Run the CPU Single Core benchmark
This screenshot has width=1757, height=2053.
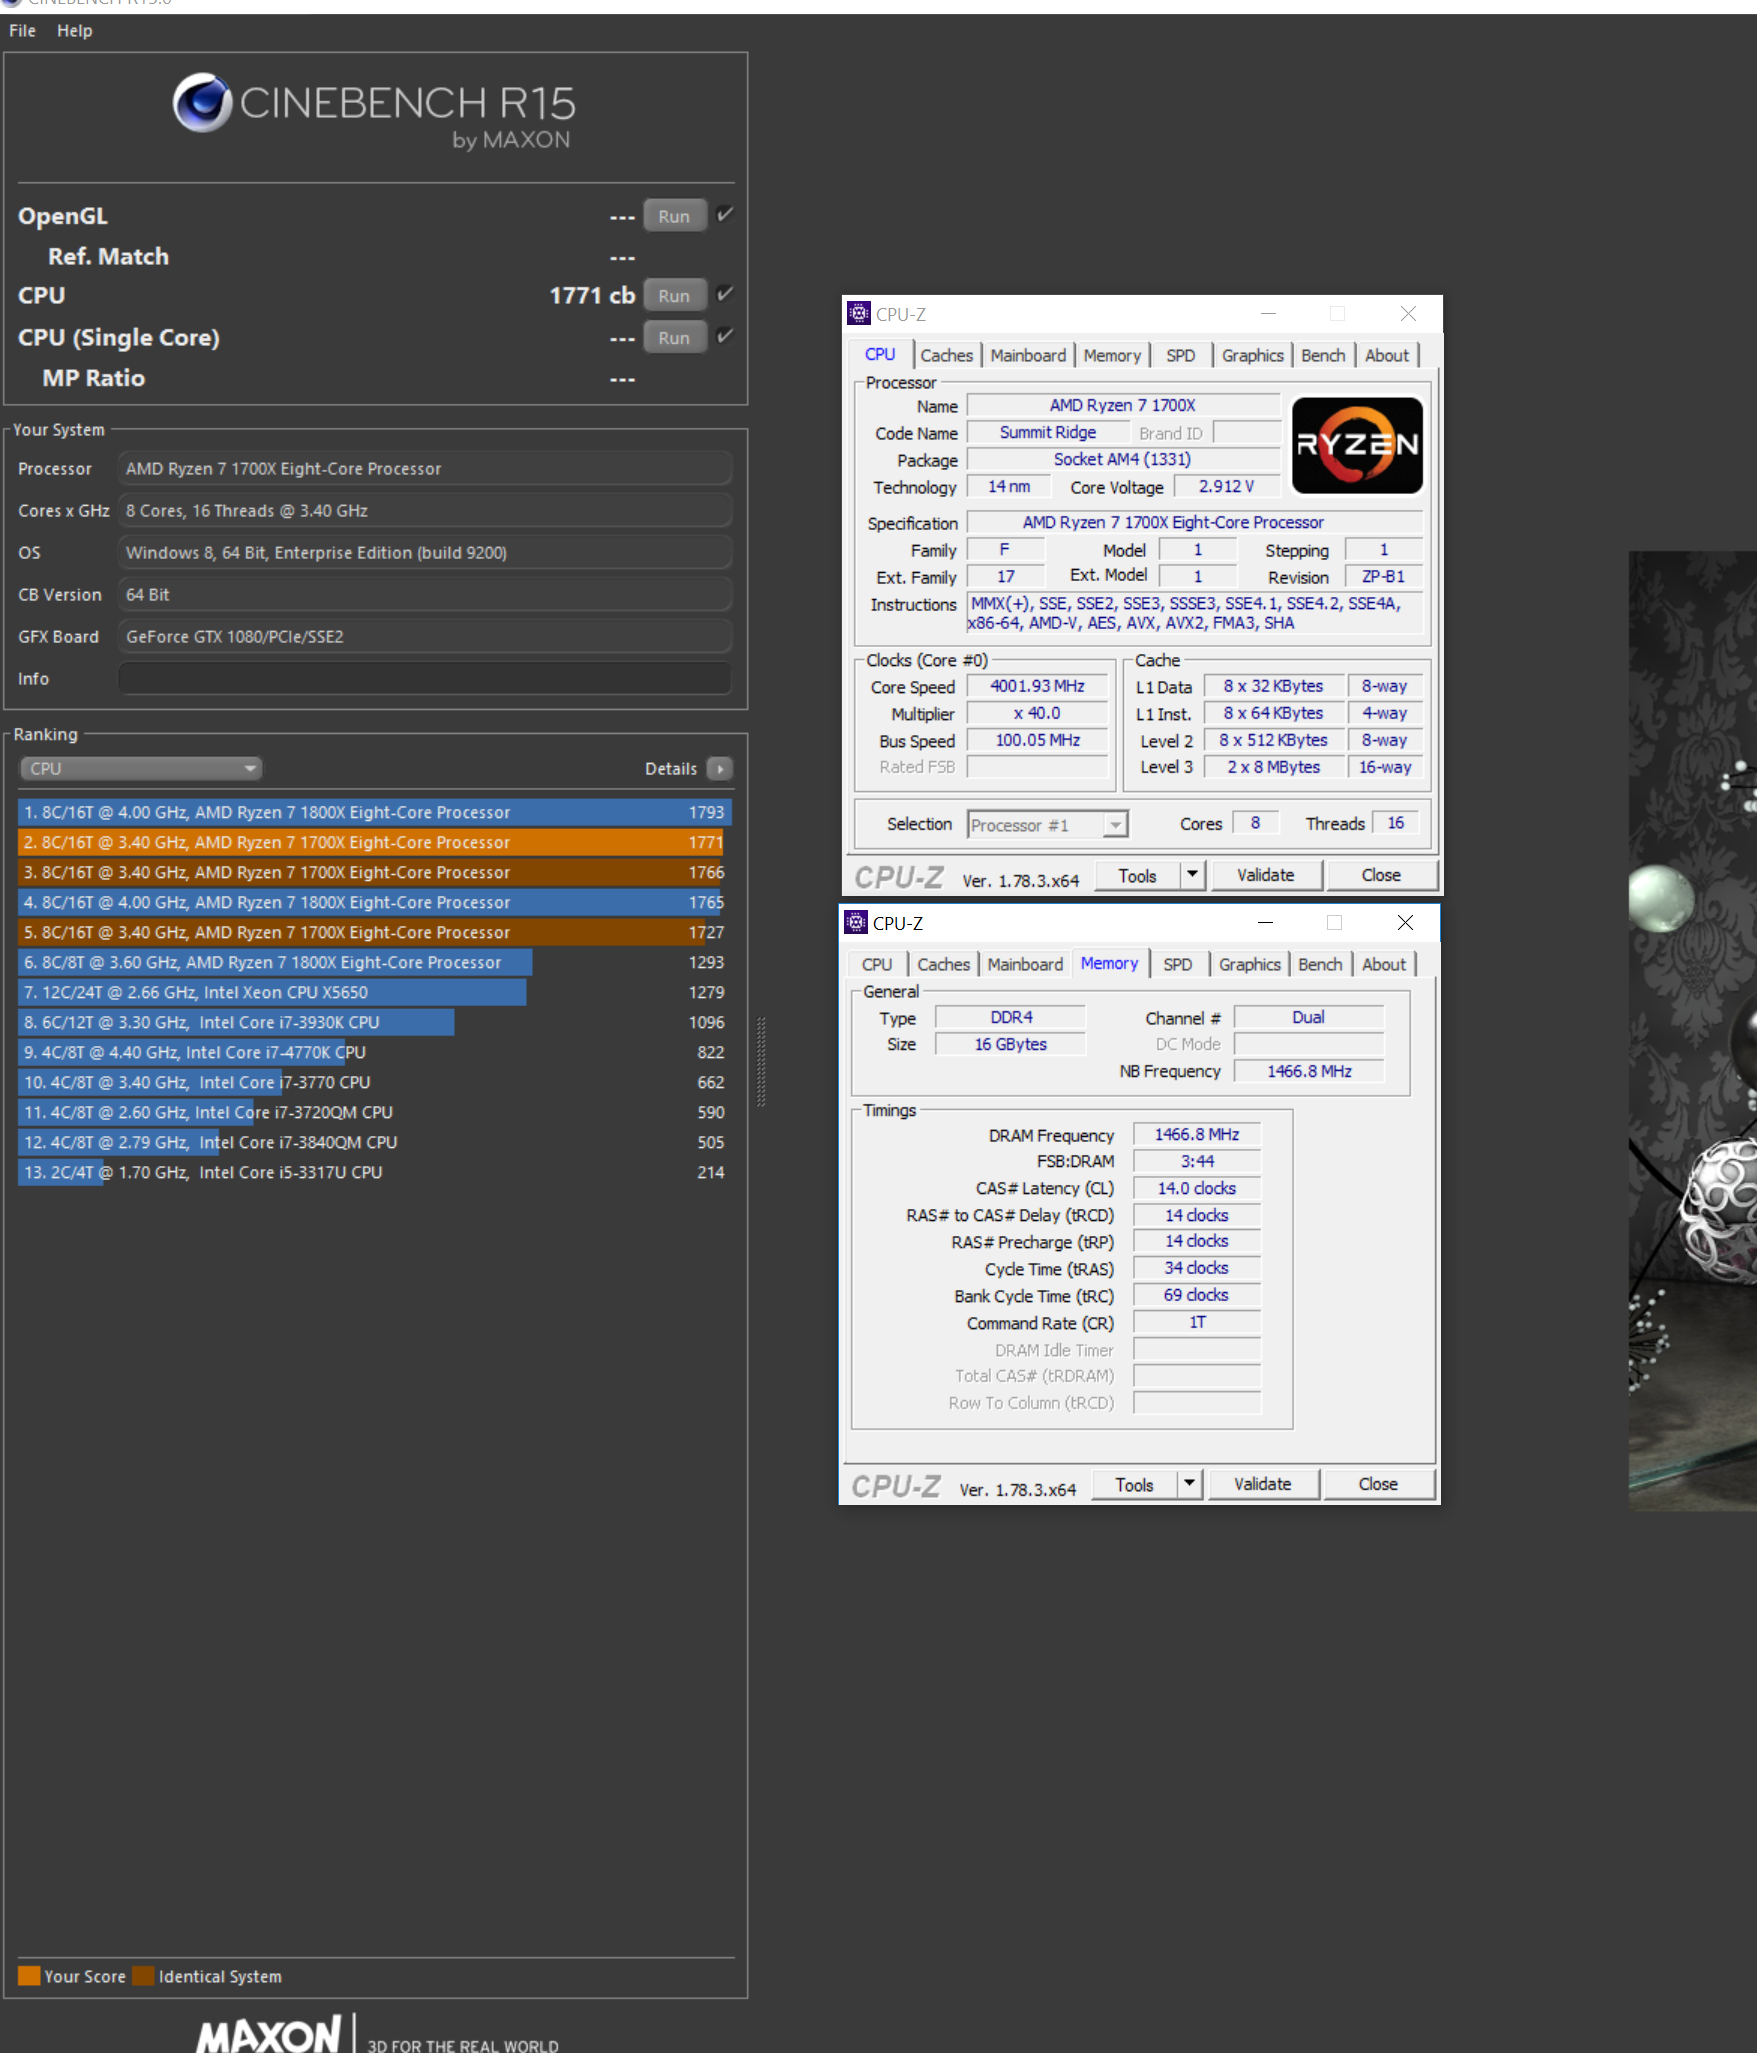pos(675,338)
